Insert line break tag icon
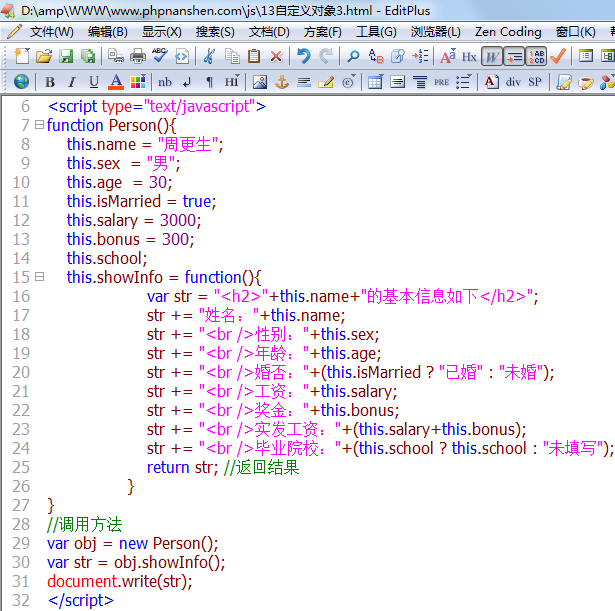 pyautogui.click(x=187, y=82)
